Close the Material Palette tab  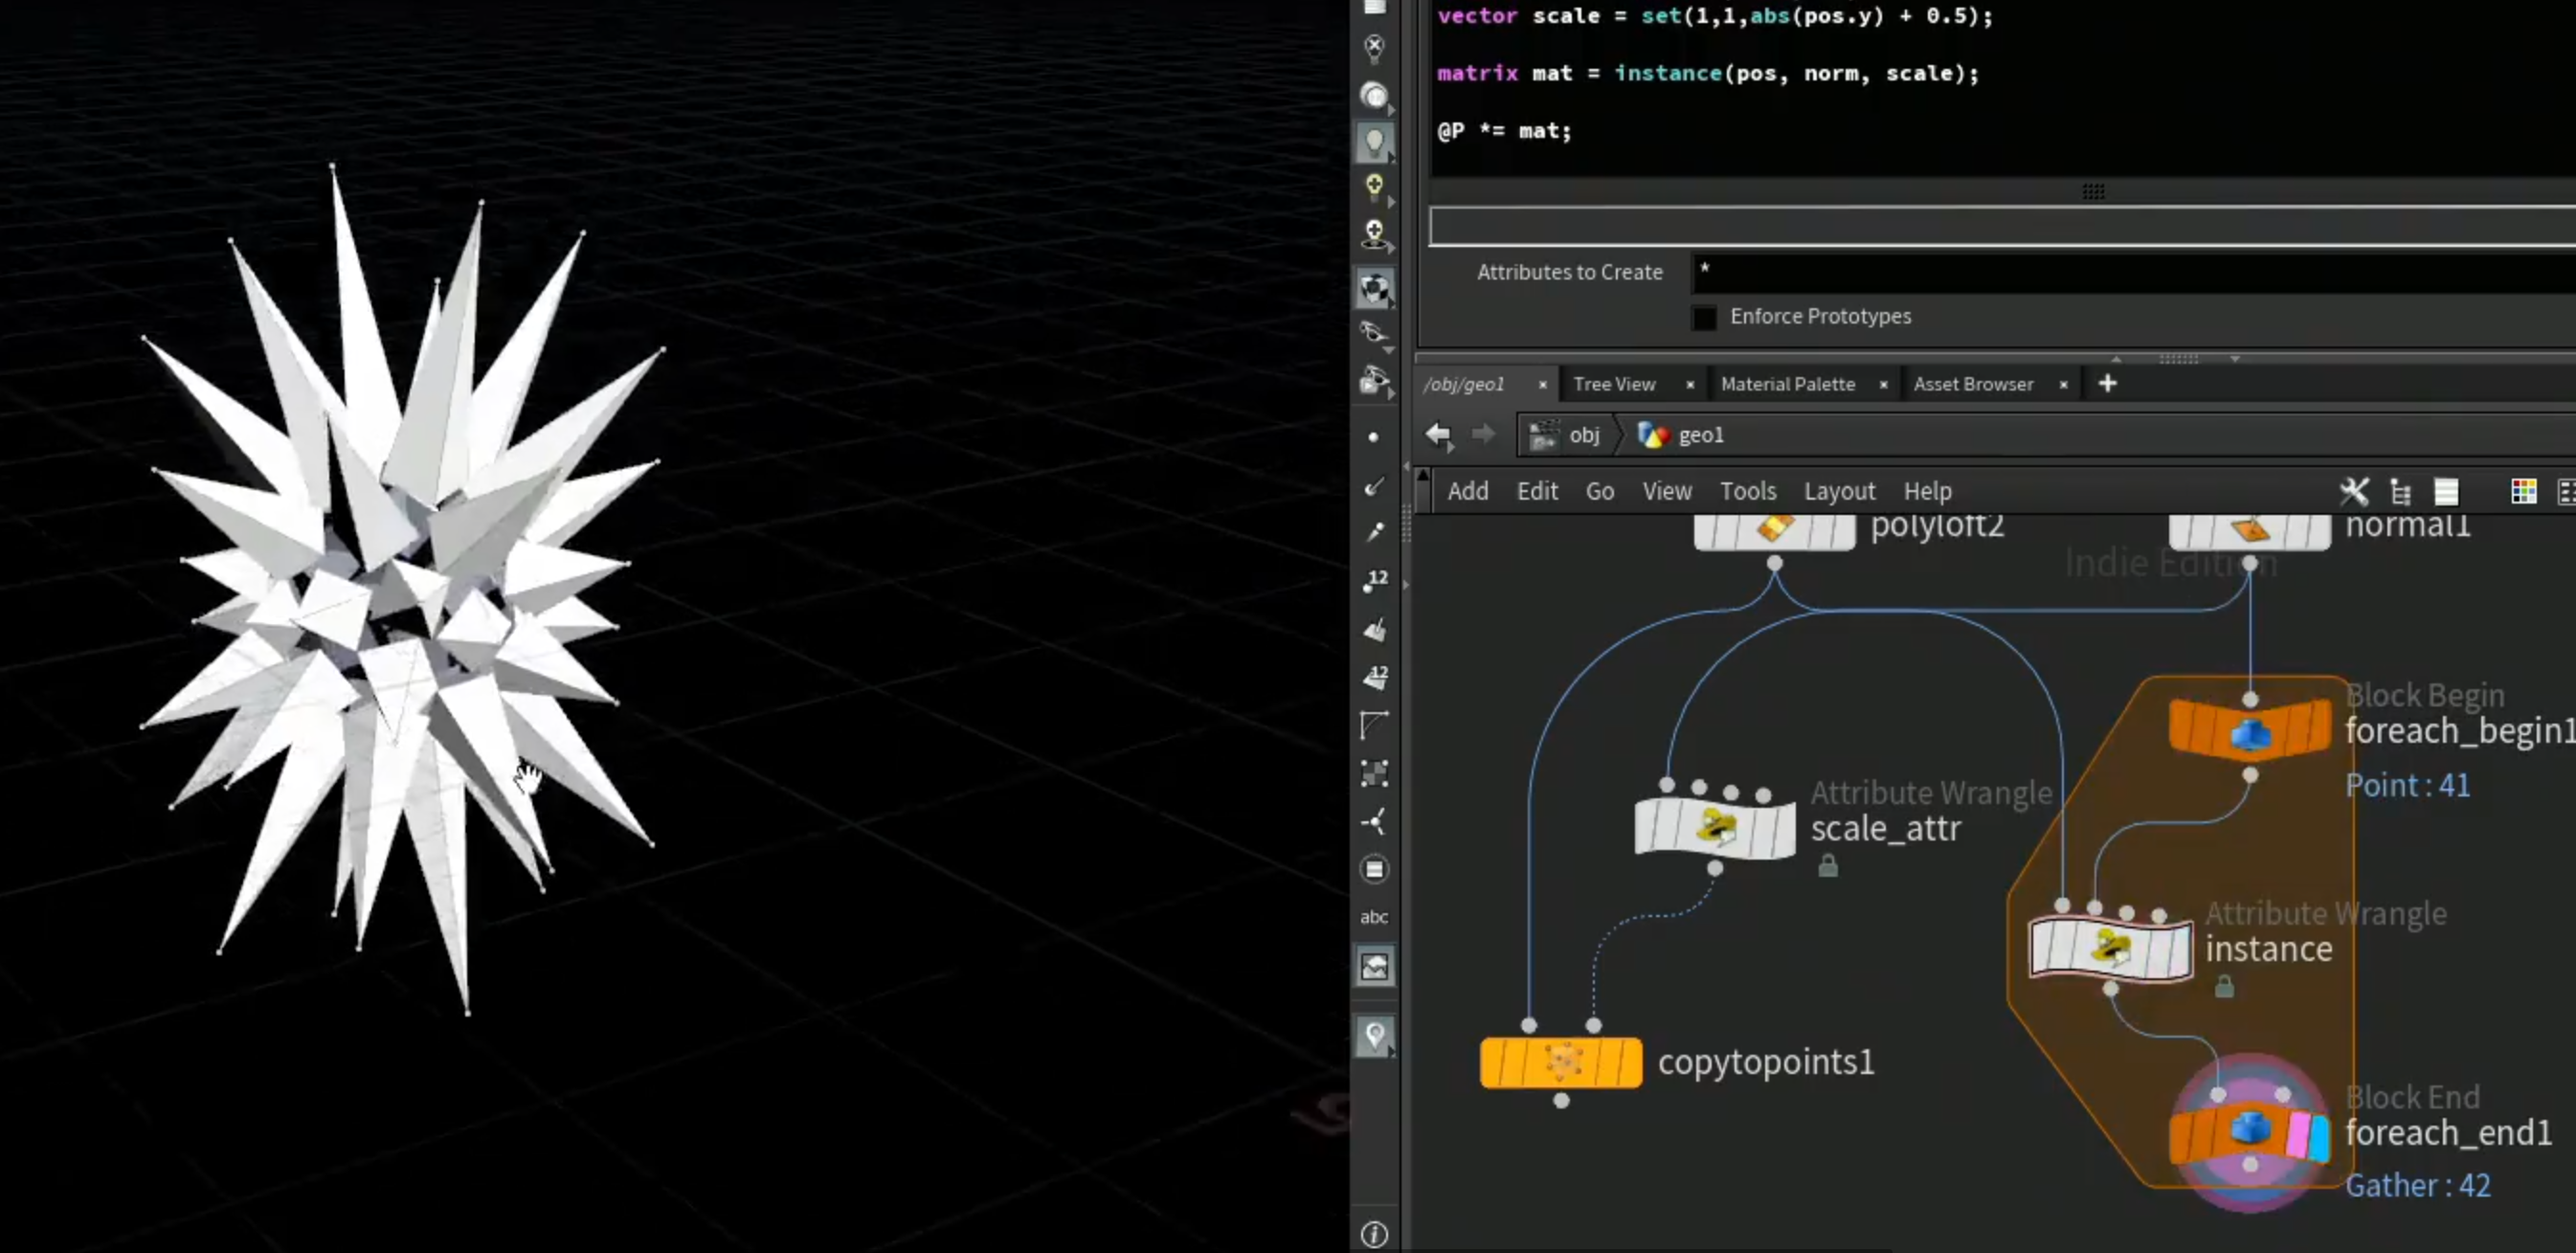(1883, 385)
